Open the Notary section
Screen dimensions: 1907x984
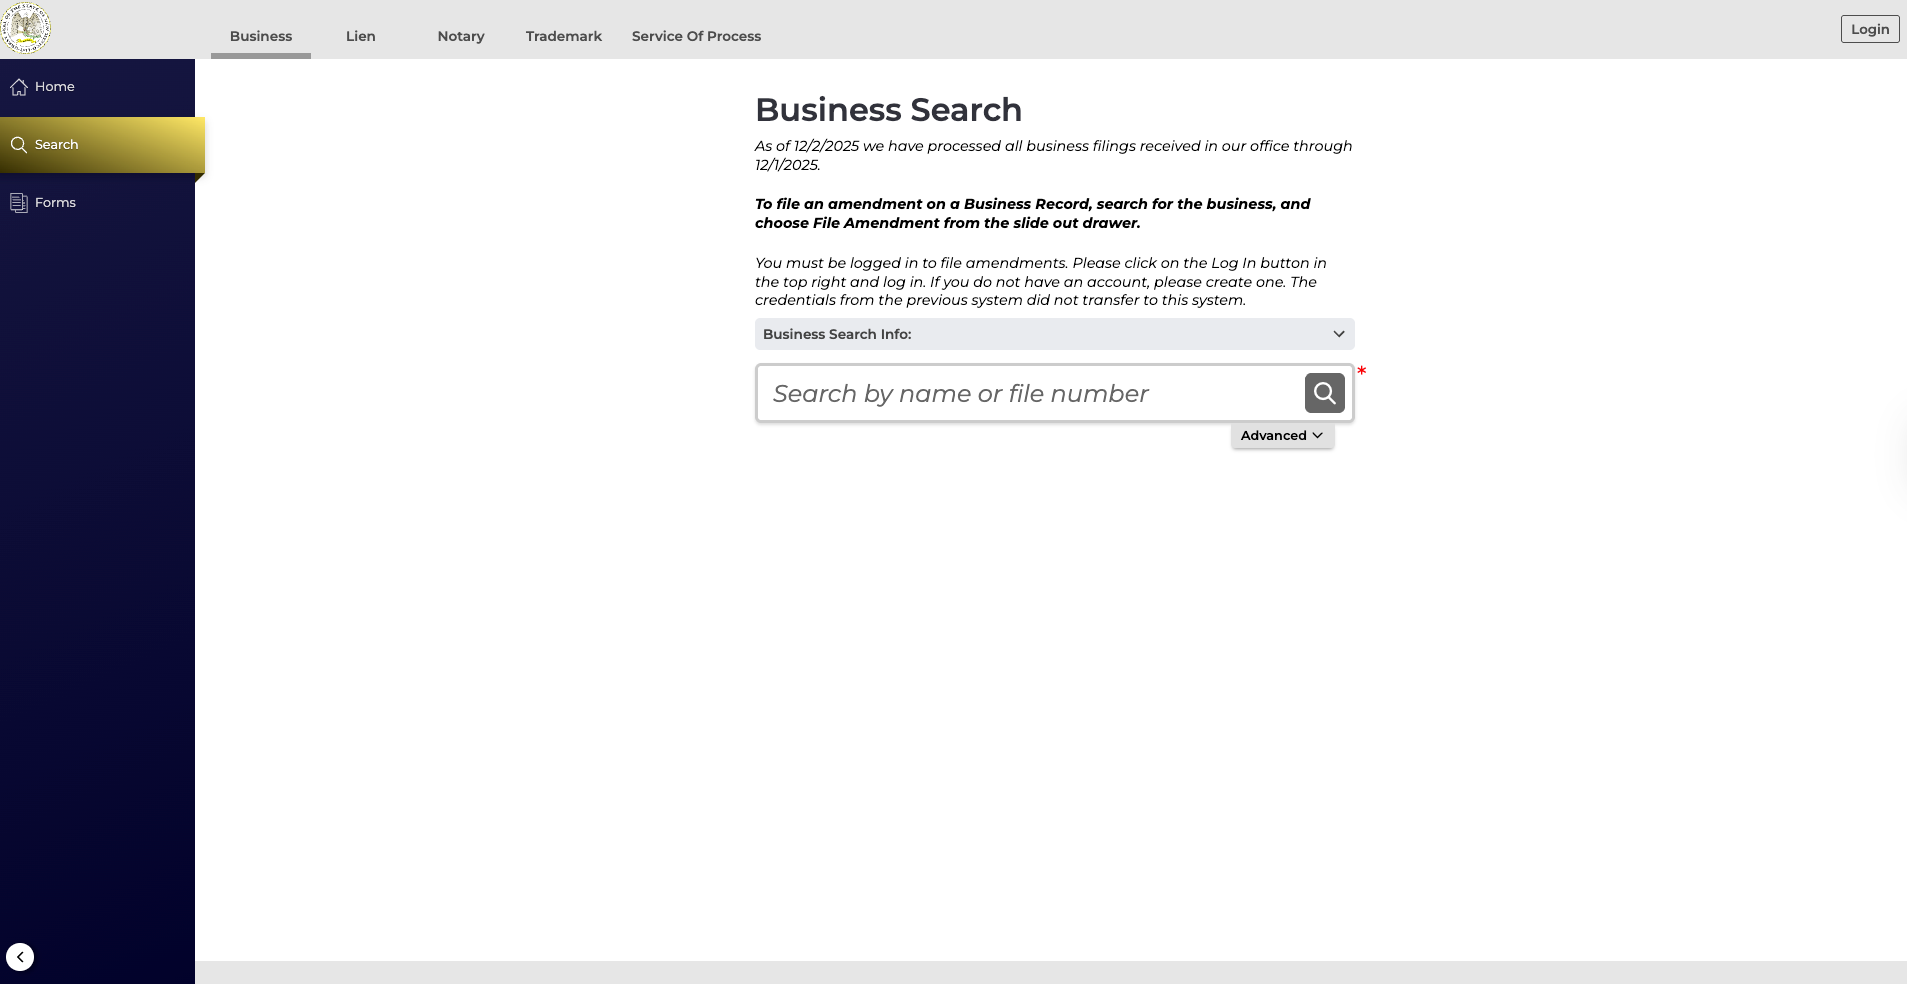pyautogui.click(x=460, y=36)
